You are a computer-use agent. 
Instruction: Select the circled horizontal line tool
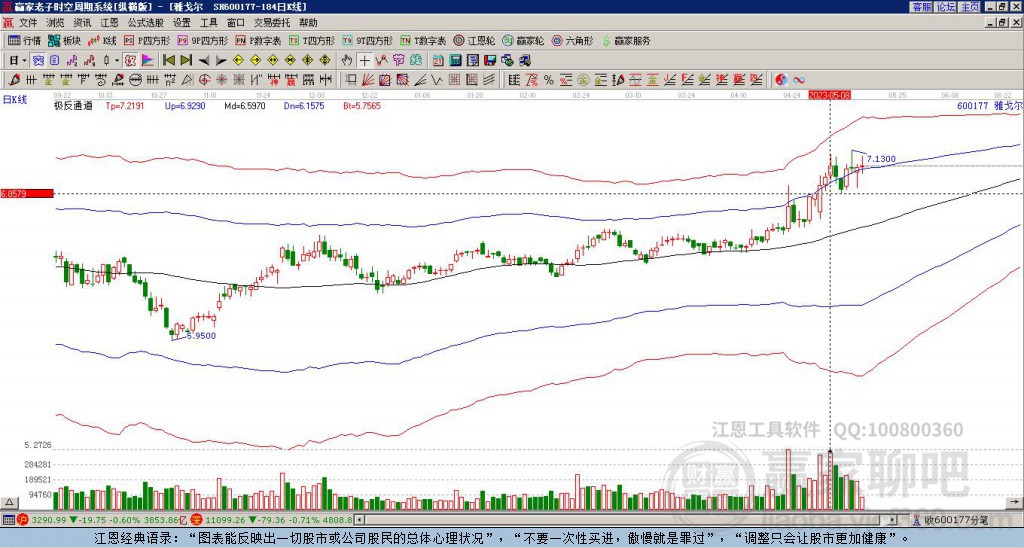(135, 80)
